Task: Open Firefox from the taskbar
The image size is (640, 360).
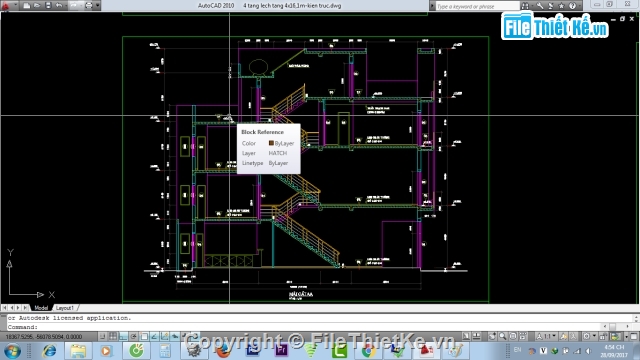Action: pyautogui.click(x=223, y=351)
